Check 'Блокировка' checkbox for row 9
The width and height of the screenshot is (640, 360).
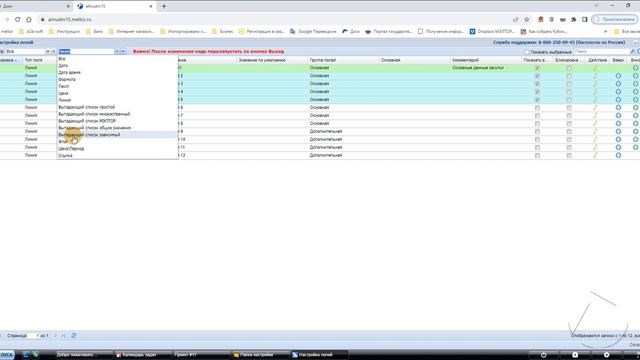pos(569,131)
